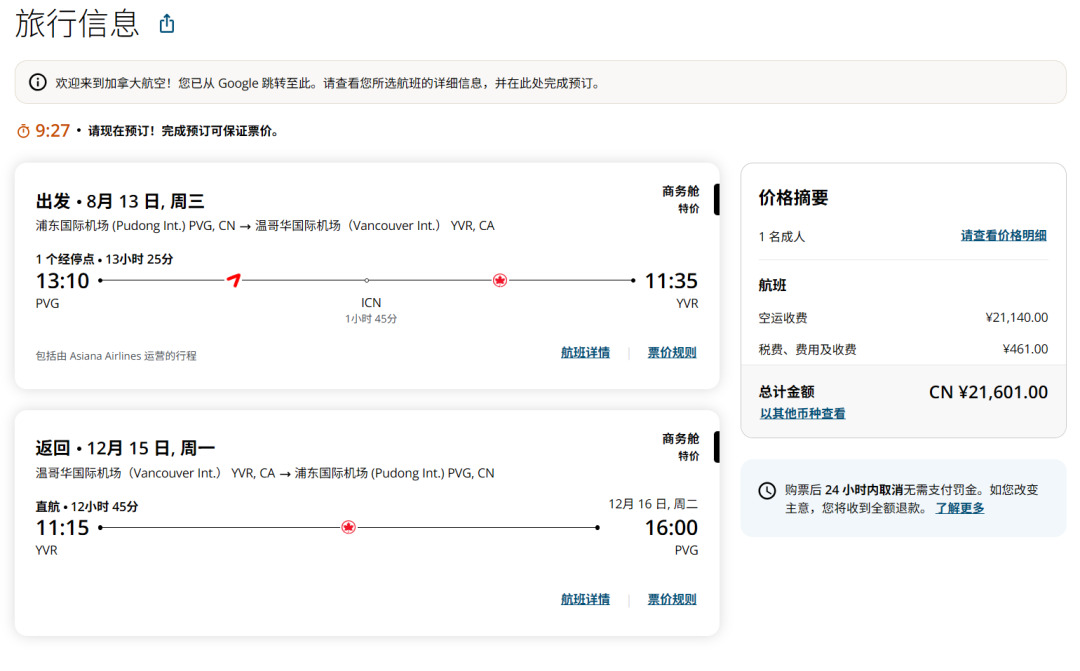View 票价规则 for the return flight
Screen dimensions: 1080x671
click(x=671, y=600)
